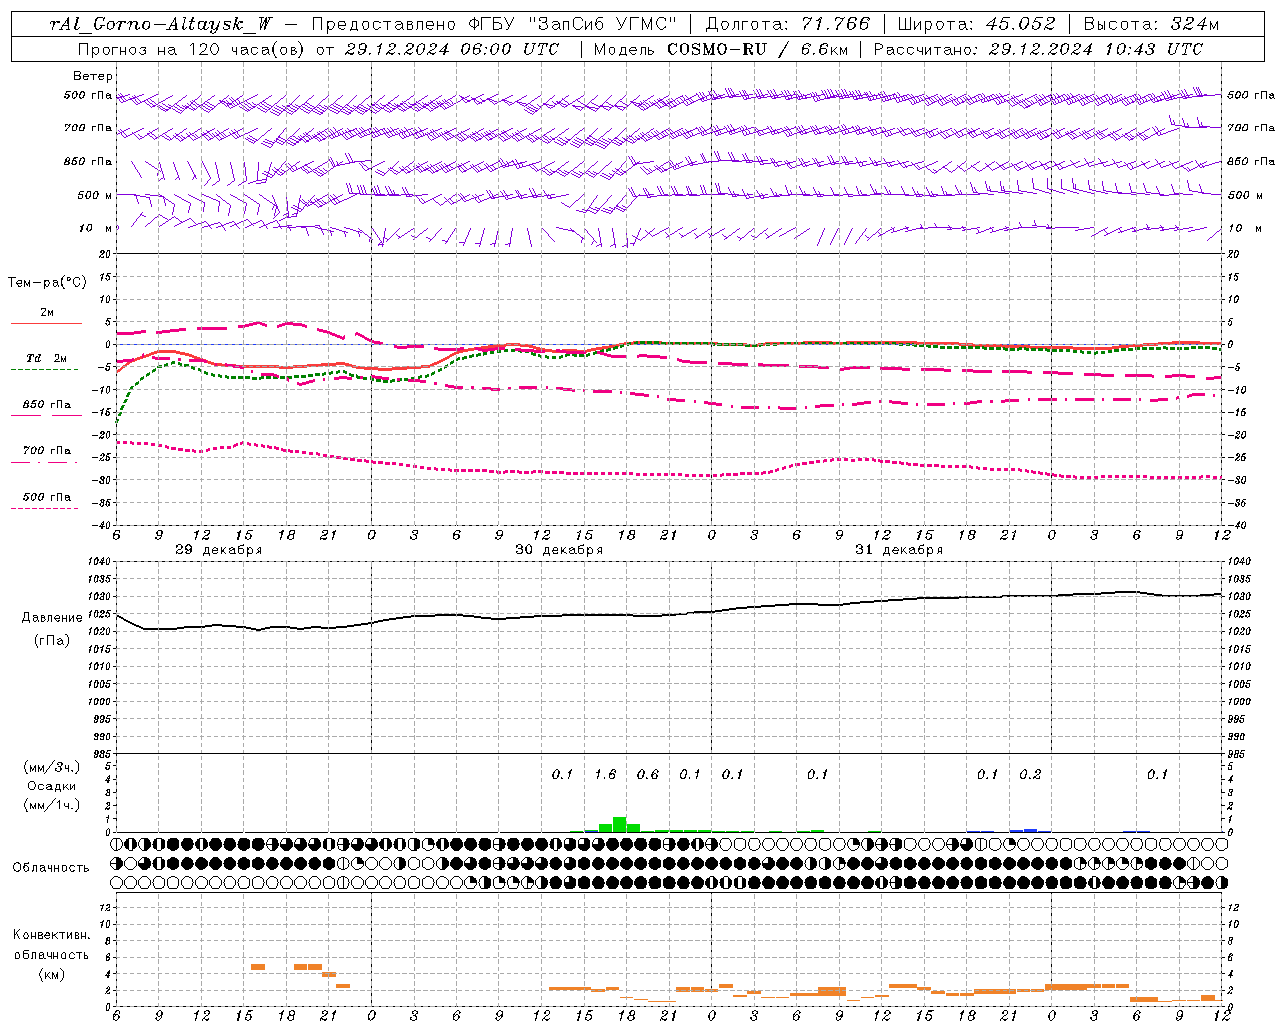Click the Ветер wind section label

(92, 76)
